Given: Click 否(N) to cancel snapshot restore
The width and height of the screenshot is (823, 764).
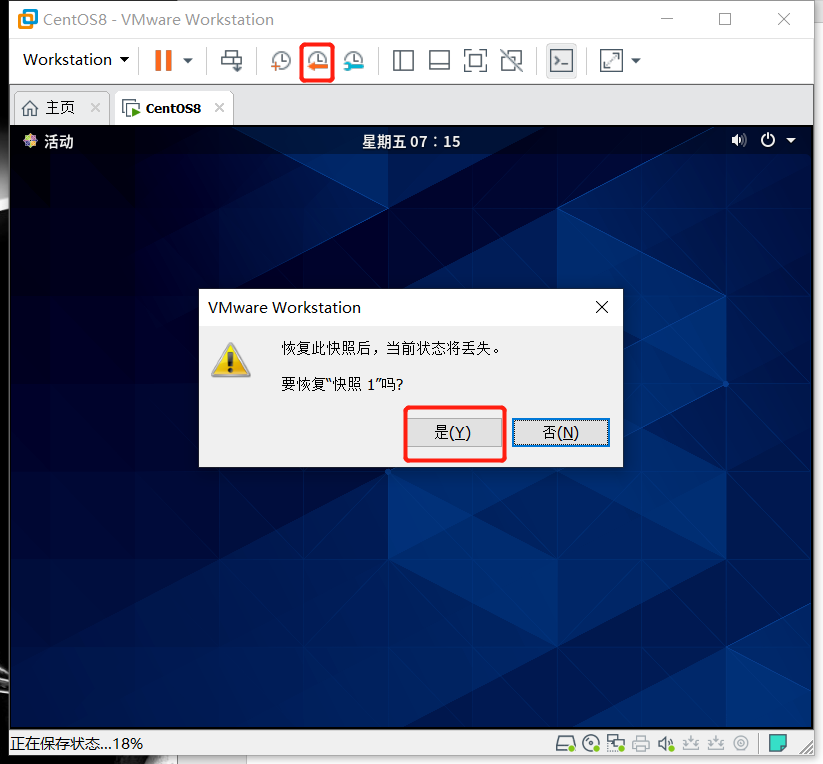Looking at the screenshot, I should [x=561, y=432].
